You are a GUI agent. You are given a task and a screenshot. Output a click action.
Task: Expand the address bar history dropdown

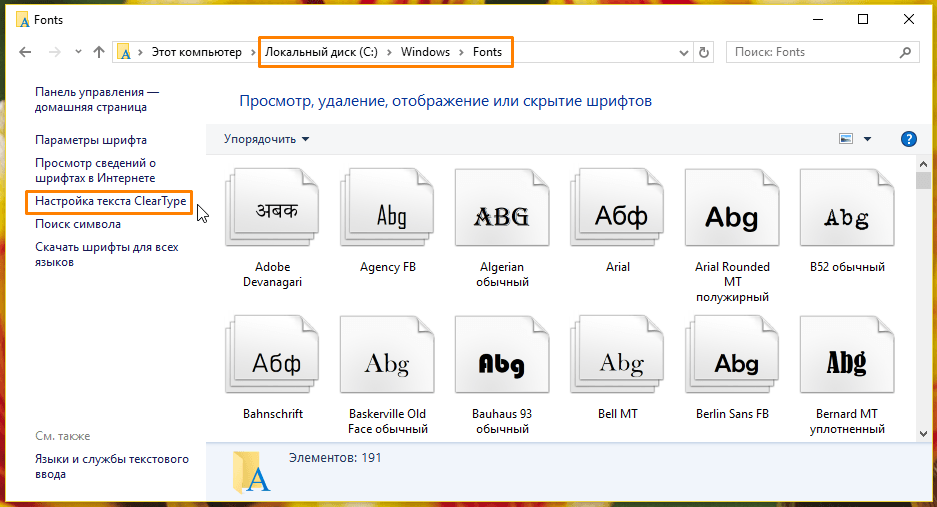pos(683,52)
